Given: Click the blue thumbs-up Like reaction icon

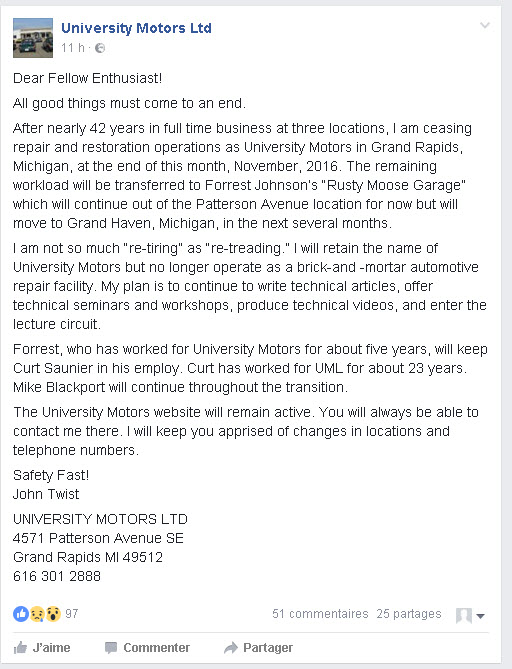Looking at the screenshot, I should 20,614.
